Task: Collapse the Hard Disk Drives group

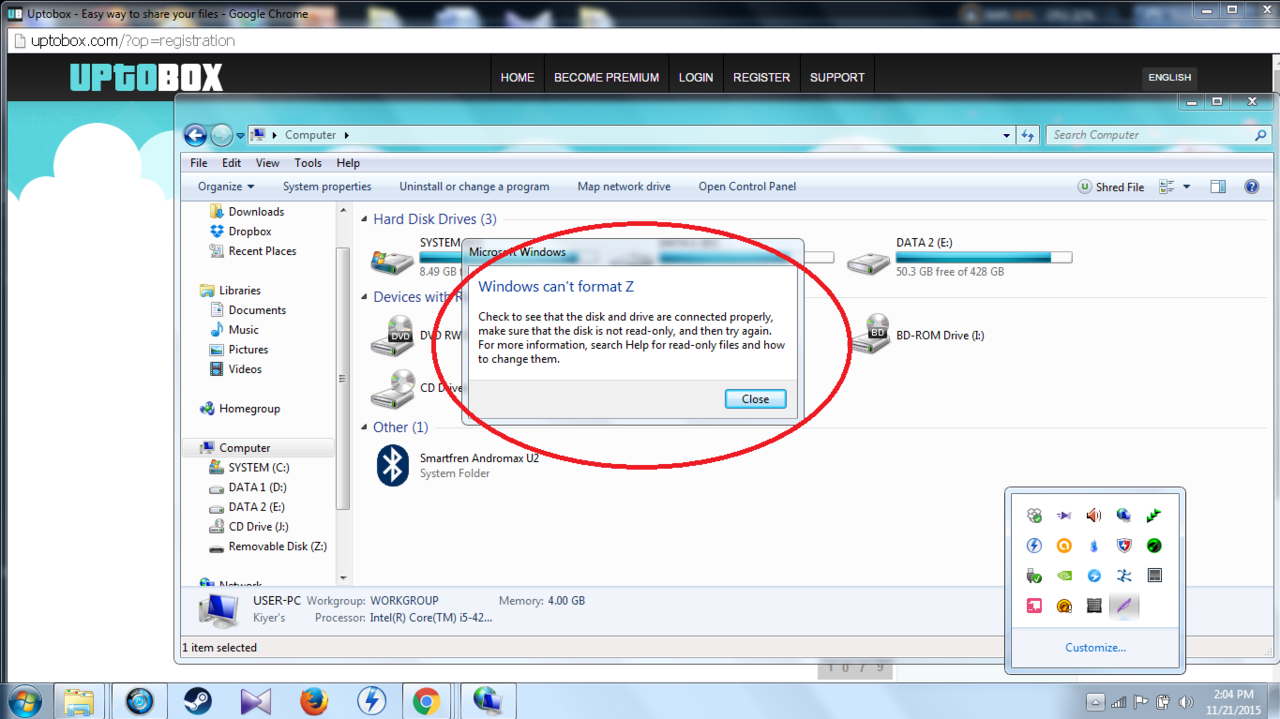Action: pos(365,219)
